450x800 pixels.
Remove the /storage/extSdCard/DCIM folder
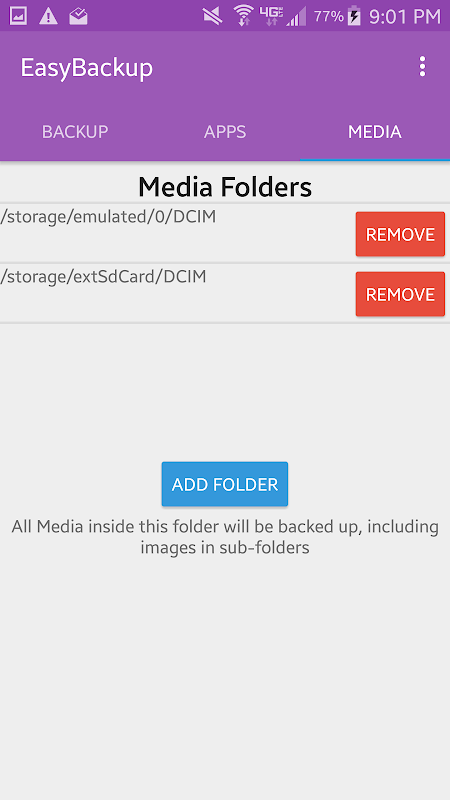pyautogui.click(x=400, y=294)
